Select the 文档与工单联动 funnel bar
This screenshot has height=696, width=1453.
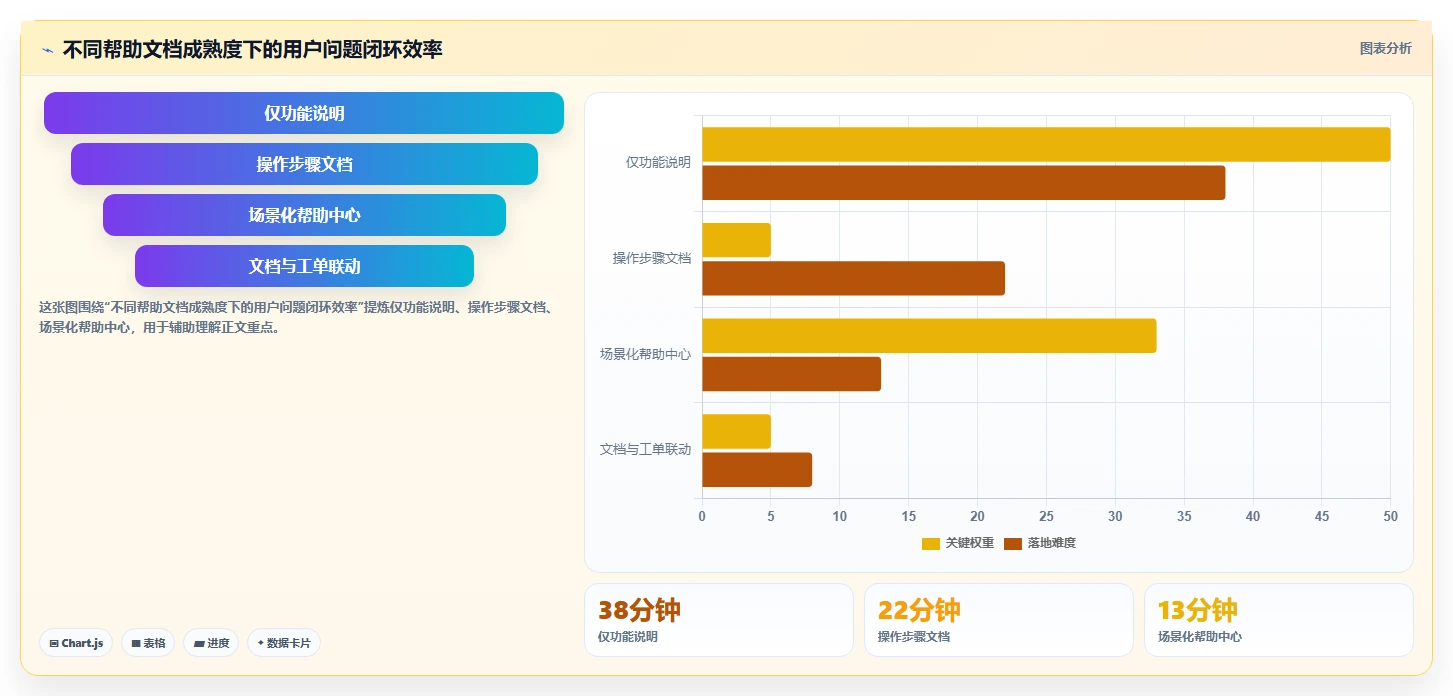[x=304, y=266]
